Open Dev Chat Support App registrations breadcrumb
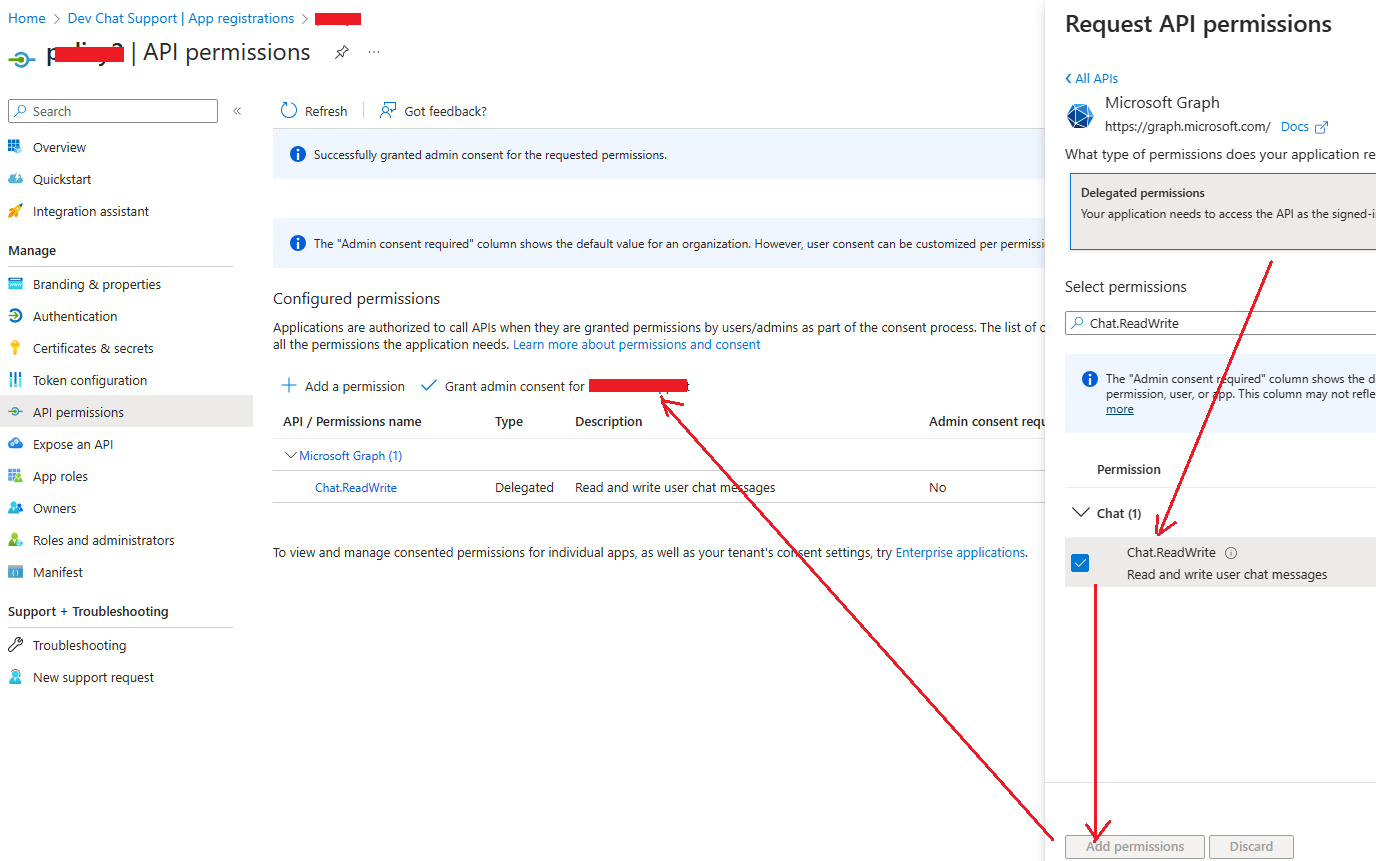 coord(181,18)
